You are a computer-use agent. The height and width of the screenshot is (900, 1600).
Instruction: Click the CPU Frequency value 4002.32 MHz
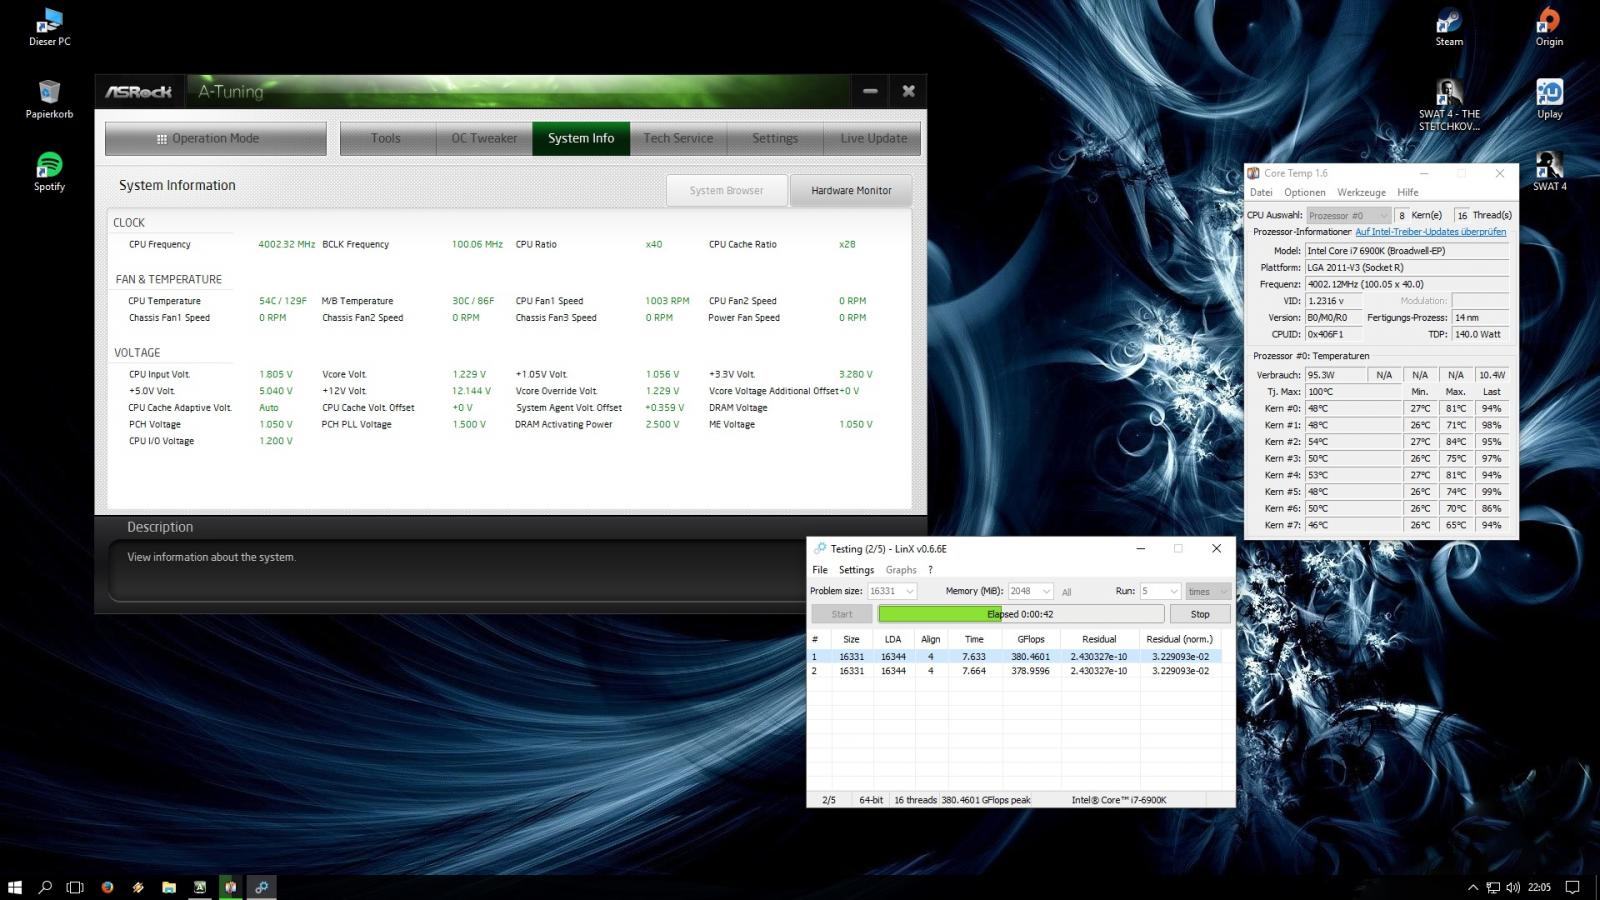(287, 244)
